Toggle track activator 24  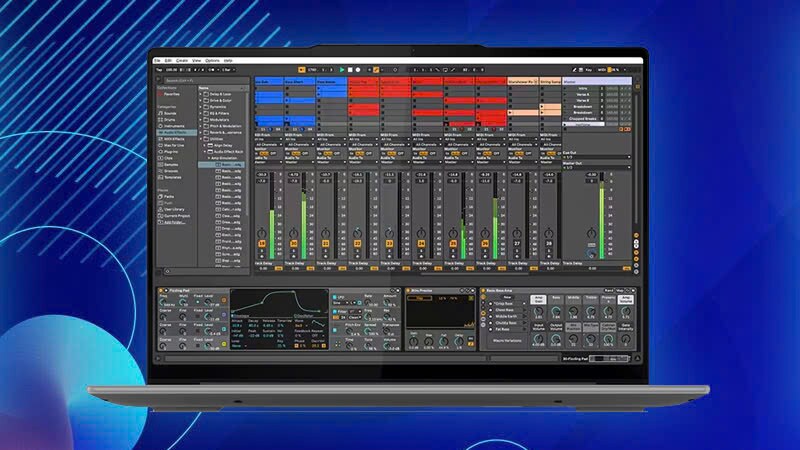coord(421,244)
